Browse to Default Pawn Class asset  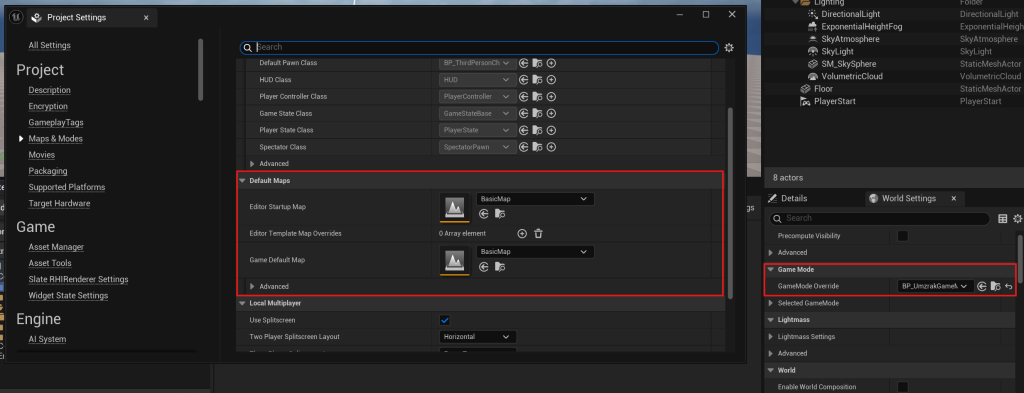[x=537, y=63]
